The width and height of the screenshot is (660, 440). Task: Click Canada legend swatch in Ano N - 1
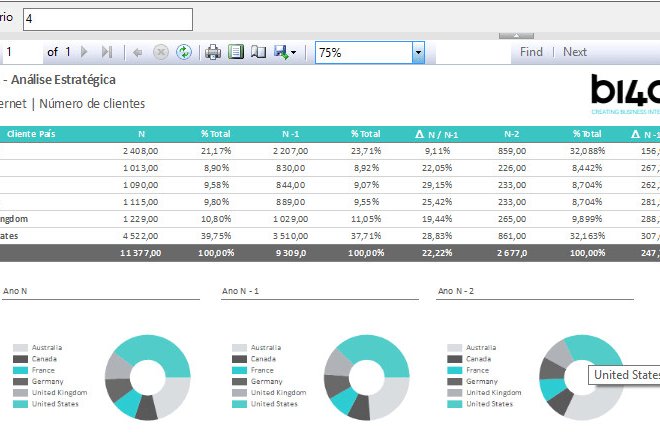pyautogui.click(x=239, y=359)
